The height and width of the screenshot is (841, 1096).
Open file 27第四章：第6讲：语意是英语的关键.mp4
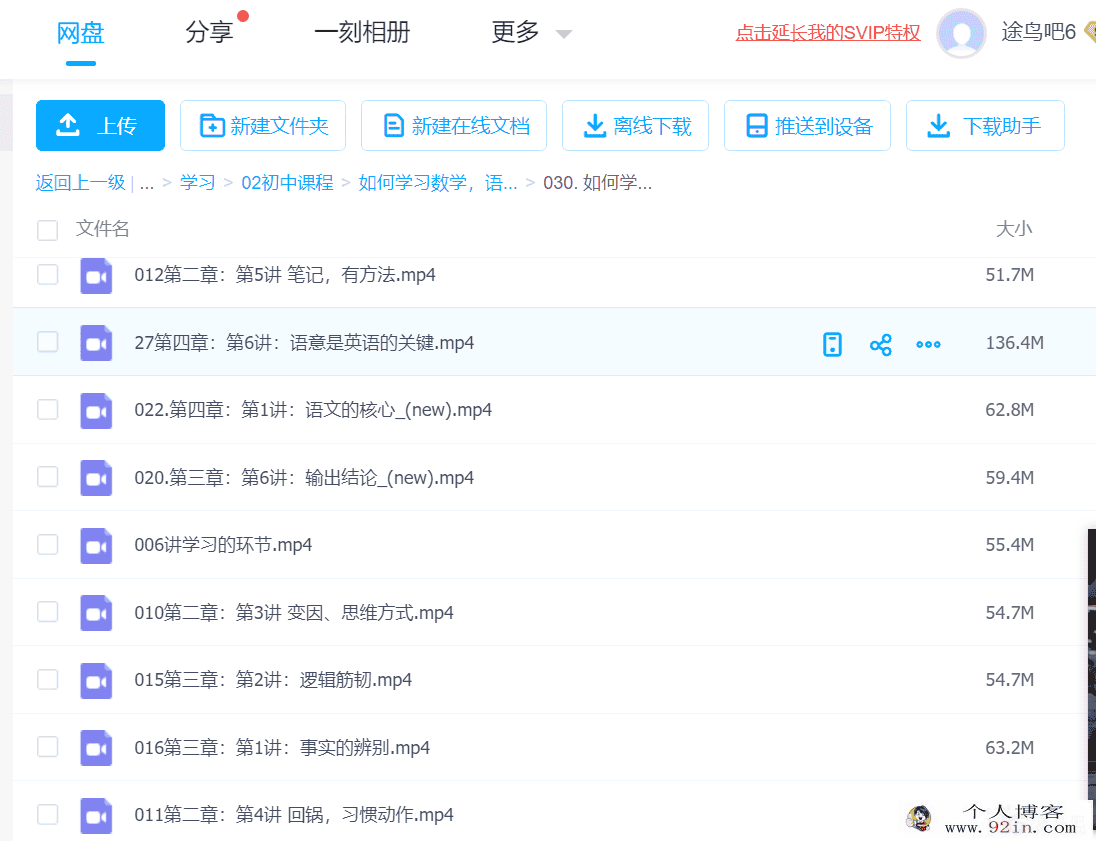304,343
